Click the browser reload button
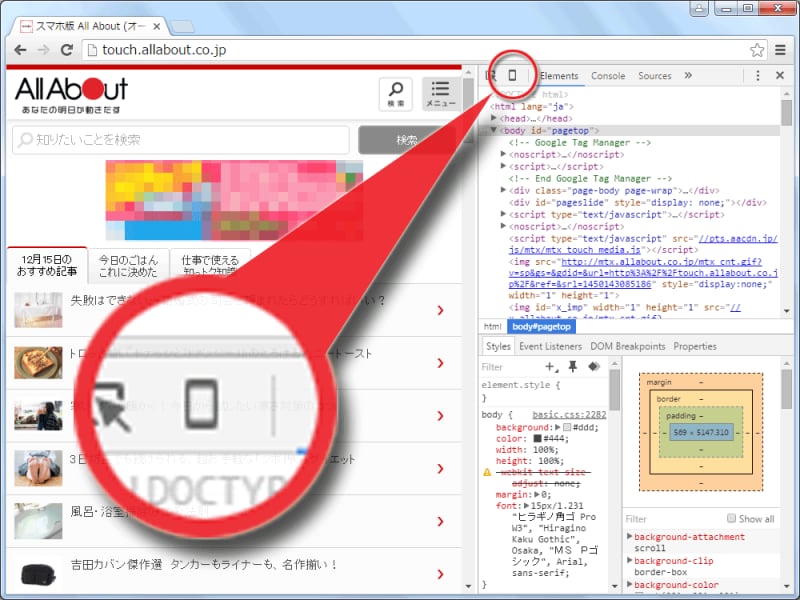The image size is (800, 600). [67, 50]
